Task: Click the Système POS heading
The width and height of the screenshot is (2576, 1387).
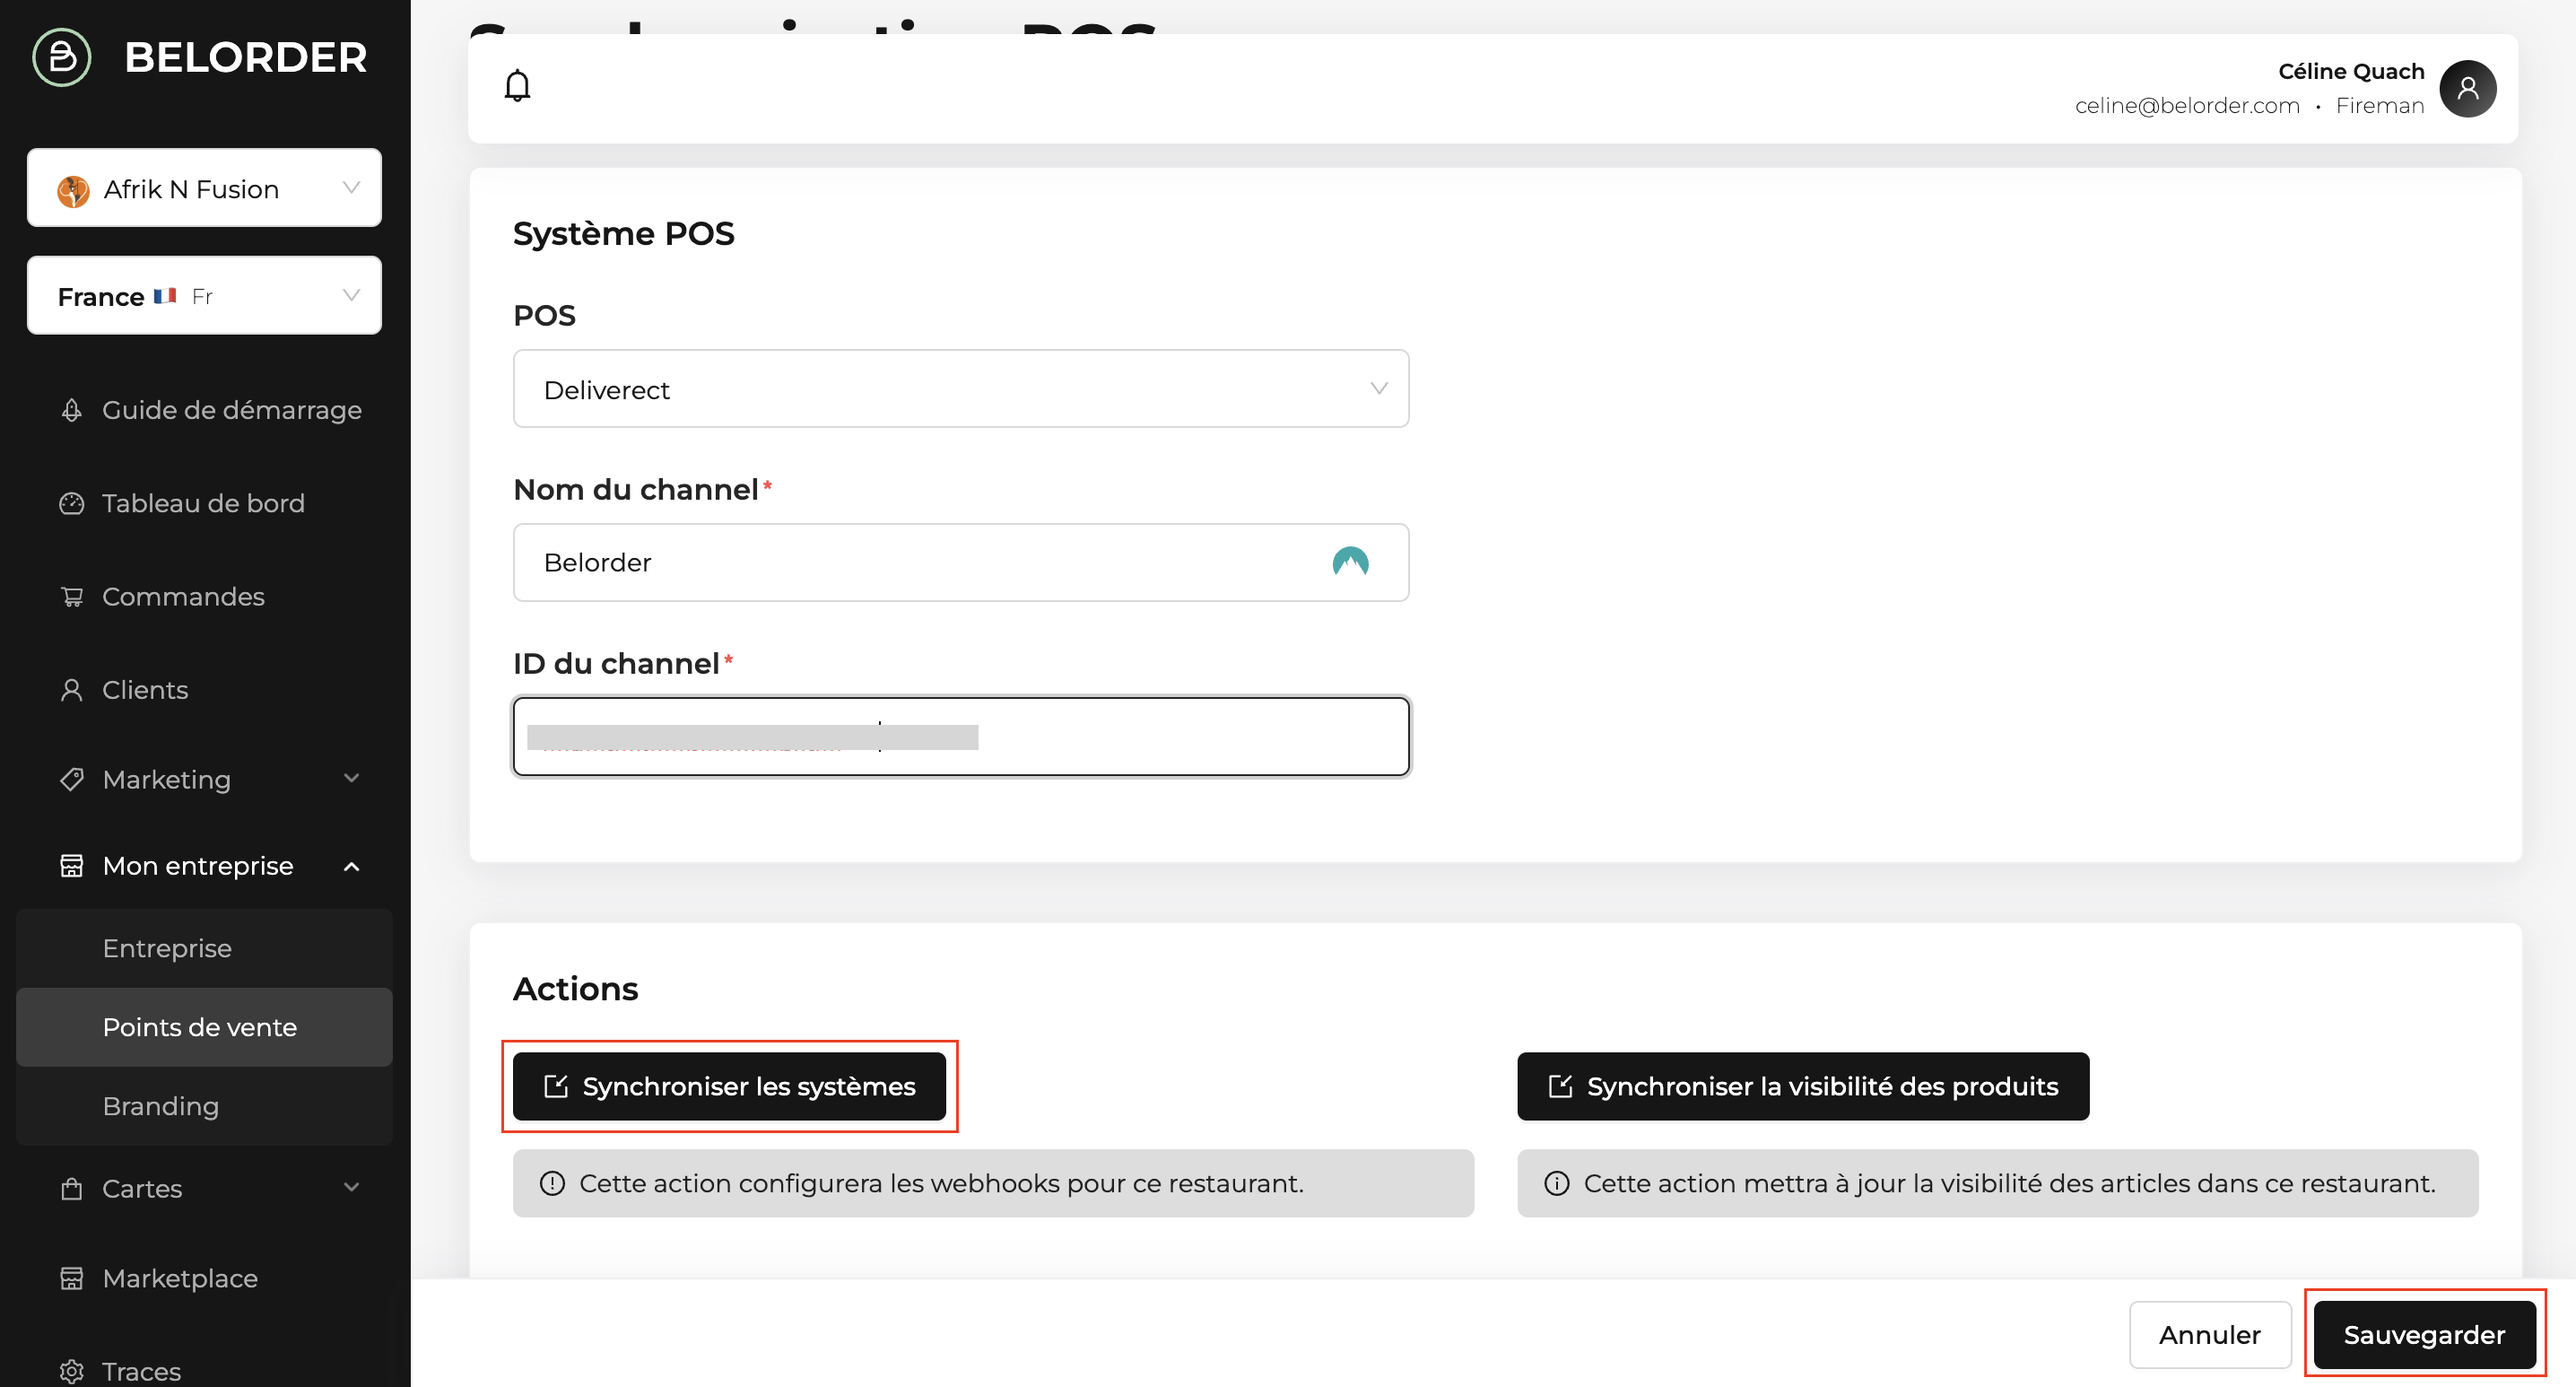Action: [623, 233]
